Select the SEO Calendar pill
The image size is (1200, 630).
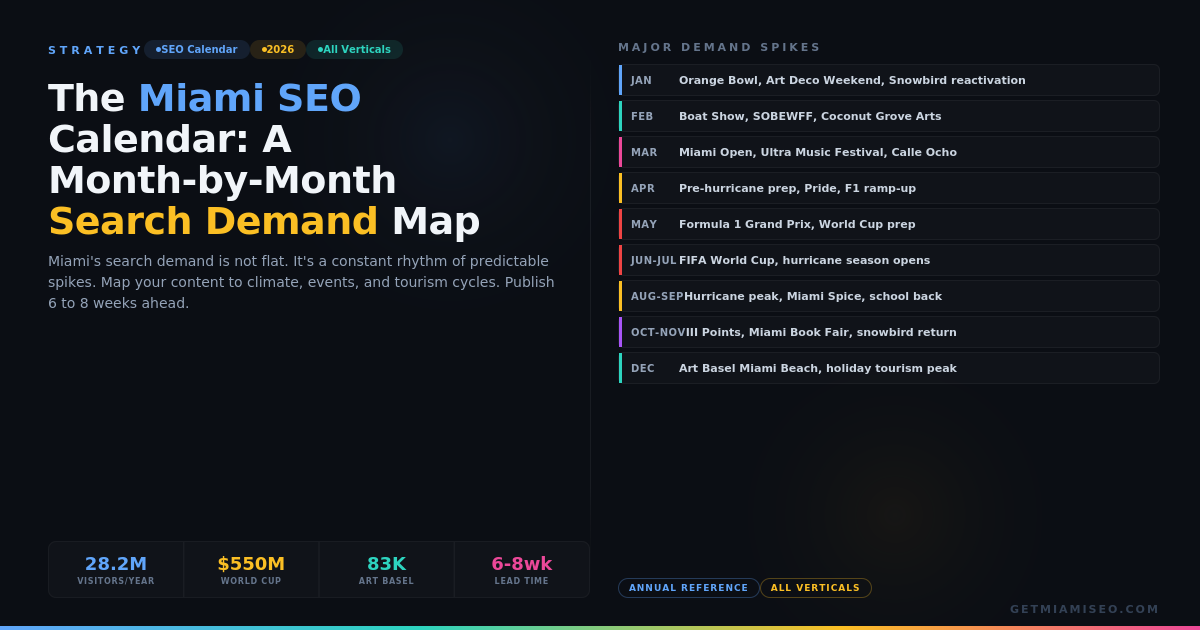coord(197,49)
